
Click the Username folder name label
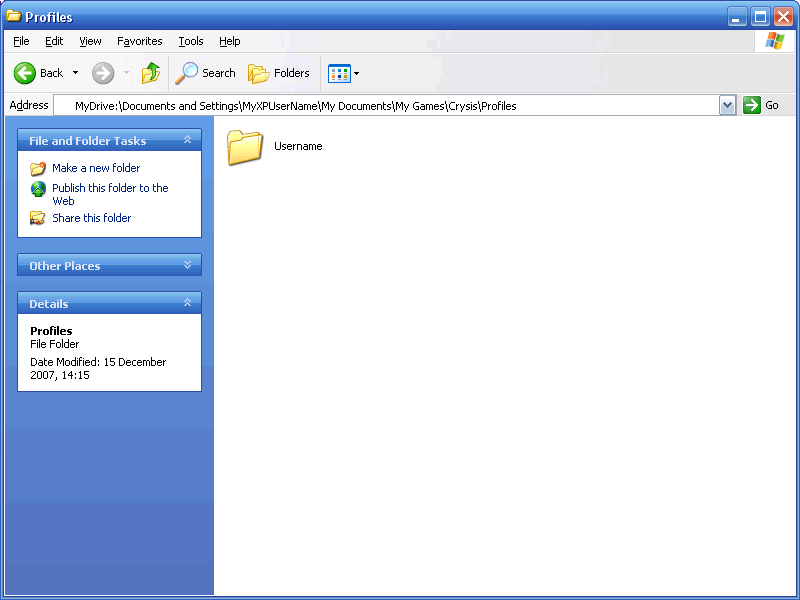[298, 146]
